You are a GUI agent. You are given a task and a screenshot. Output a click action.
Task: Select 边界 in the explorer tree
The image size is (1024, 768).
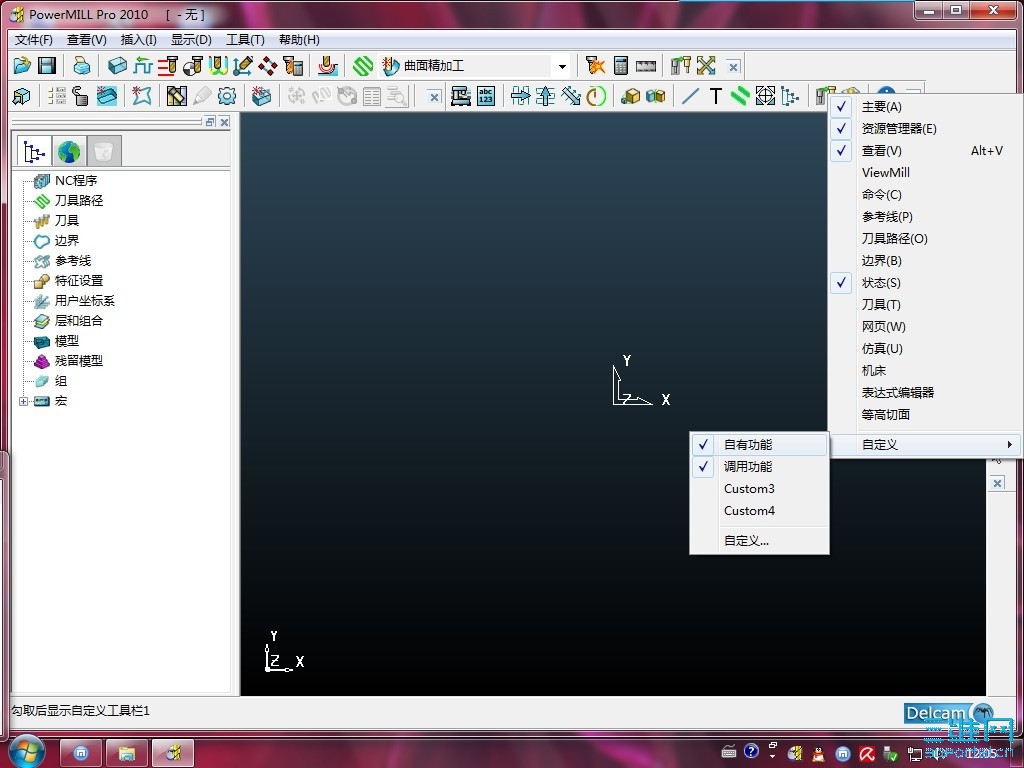(x=67, y=240)
